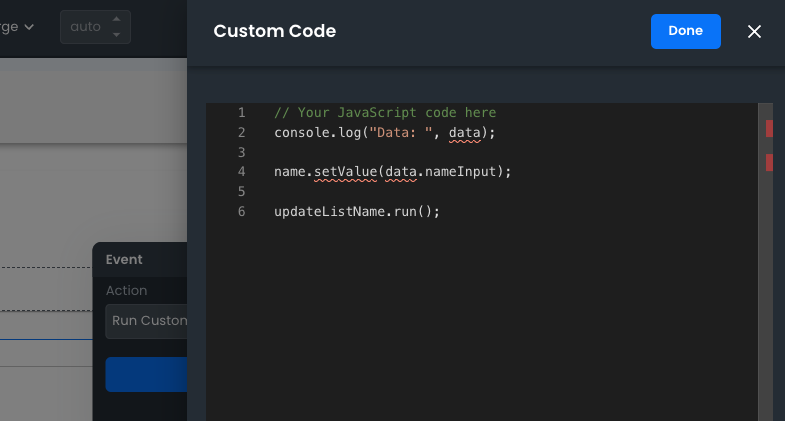This screenshot has width=785, height=421.
Task: Click the auto width input field
Action: tap(85, 27)
